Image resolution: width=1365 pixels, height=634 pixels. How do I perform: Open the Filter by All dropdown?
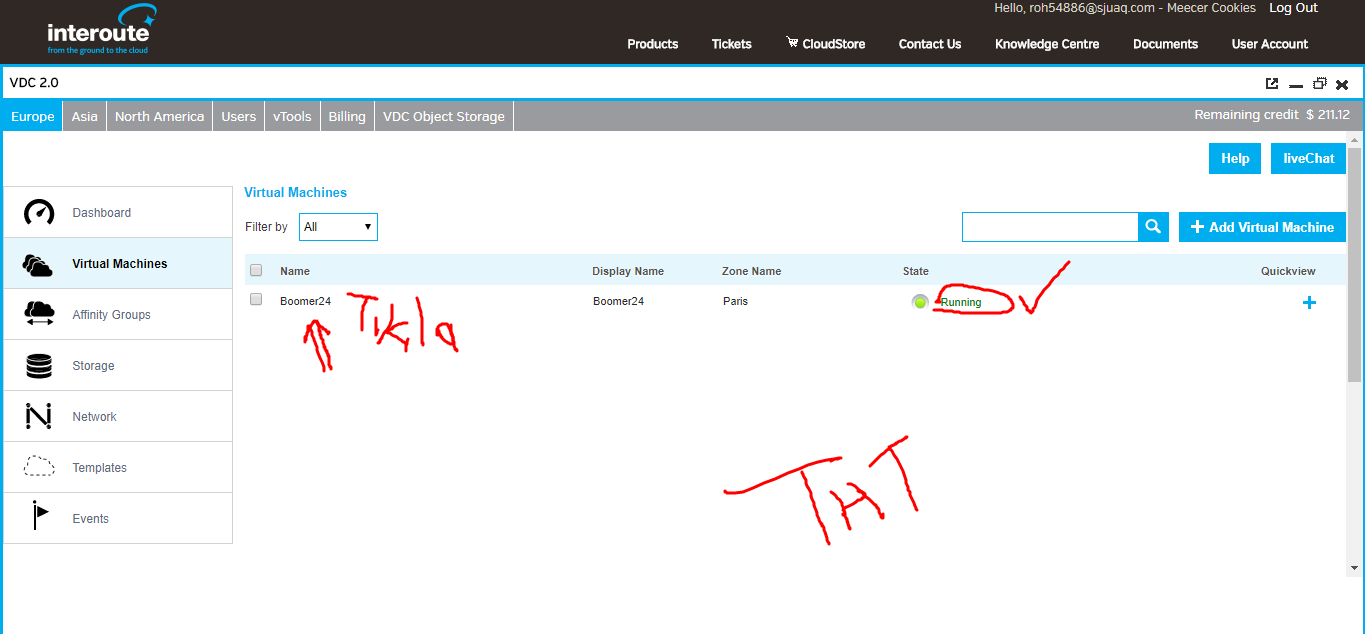[x=338, y=227]
